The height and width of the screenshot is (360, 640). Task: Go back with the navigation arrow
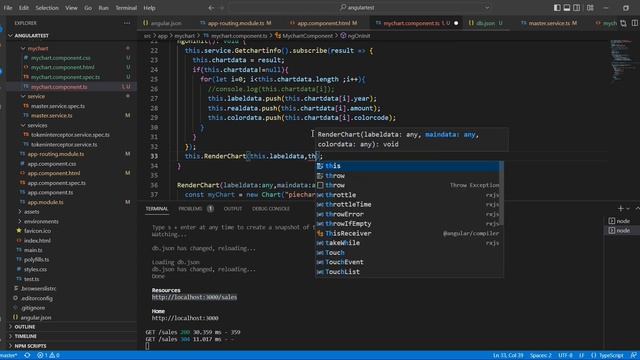pyautogui.click(x=211, y=8)
